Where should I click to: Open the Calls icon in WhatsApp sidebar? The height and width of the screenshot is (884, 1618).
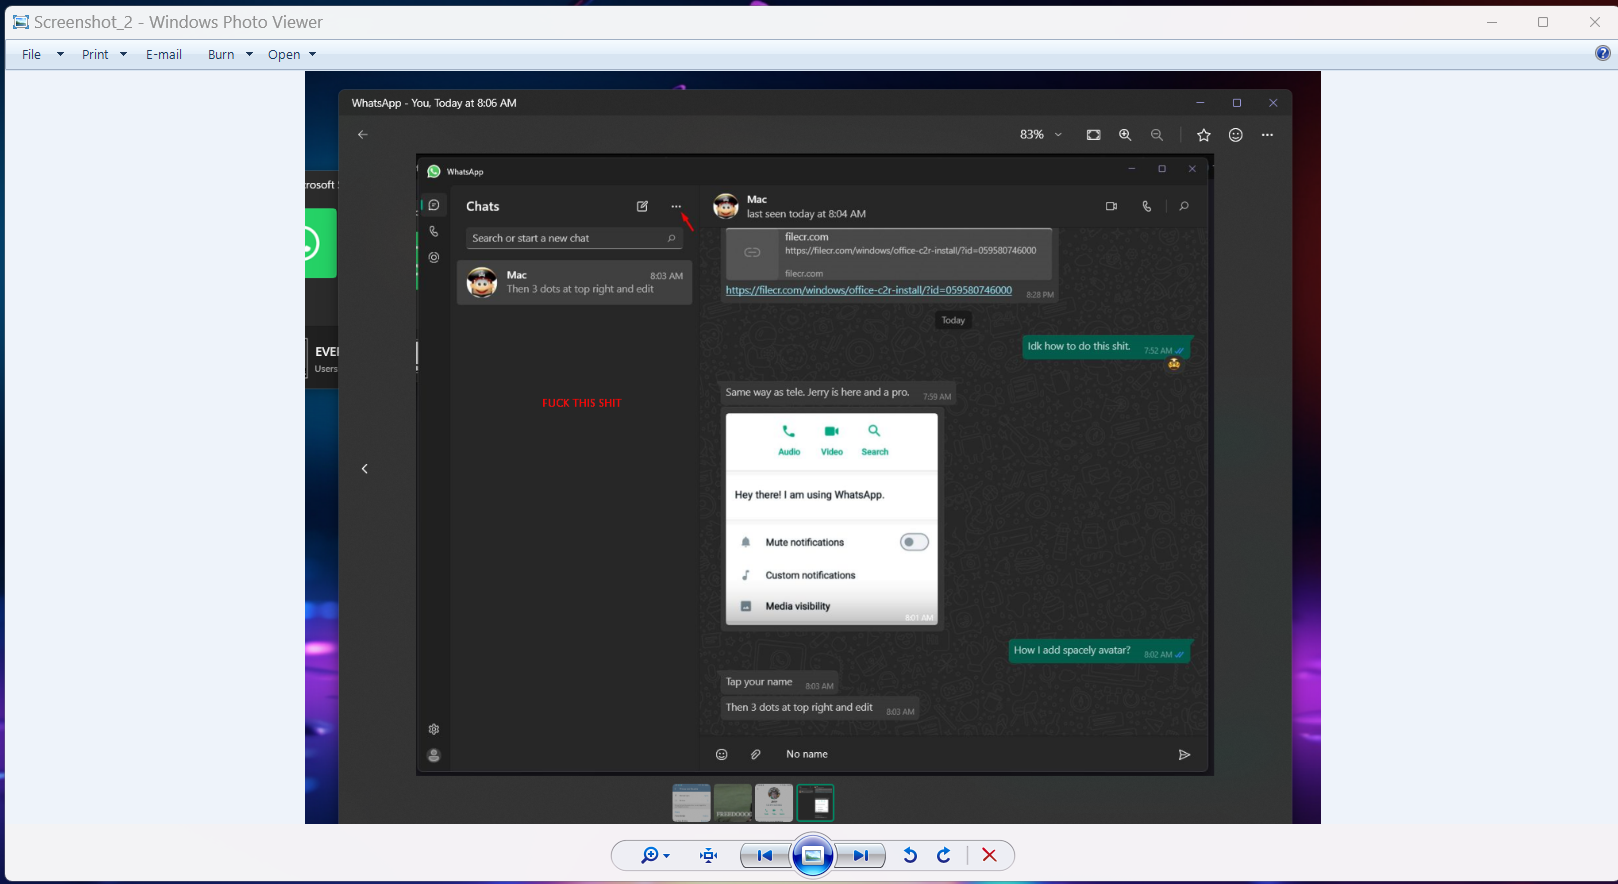coord(434,231)
